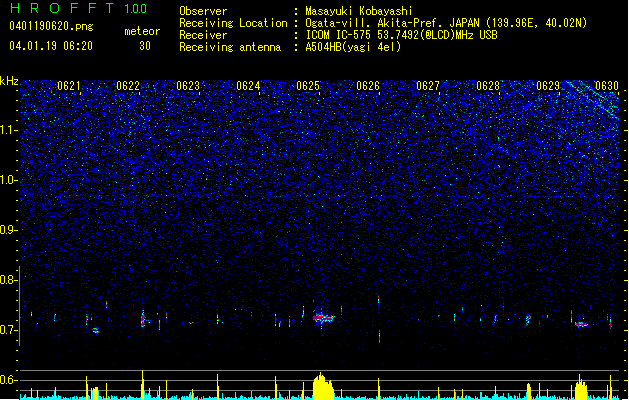
Task: Click the 0629 time marker
Action: 548,86
